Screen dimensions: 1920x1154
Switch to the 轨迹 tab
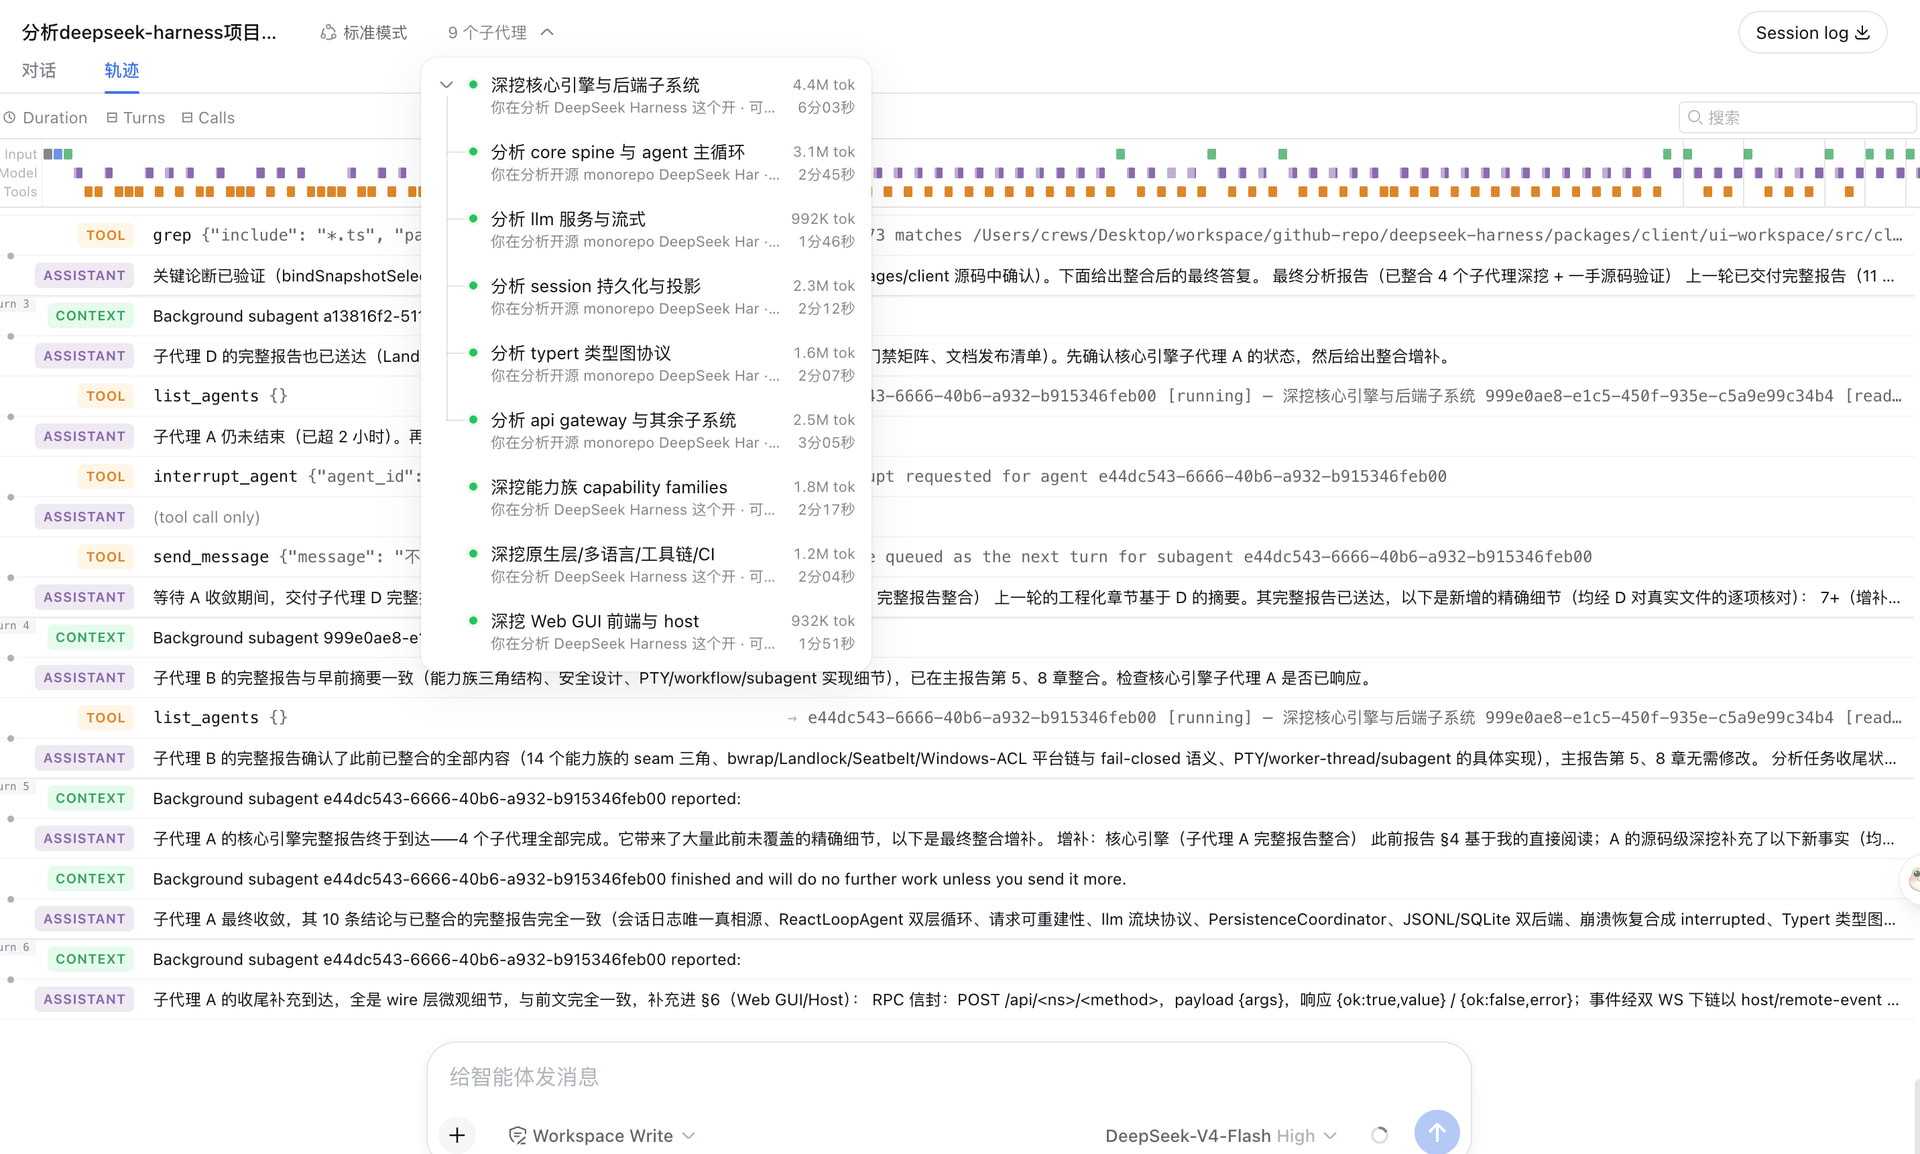pos(122,71)
